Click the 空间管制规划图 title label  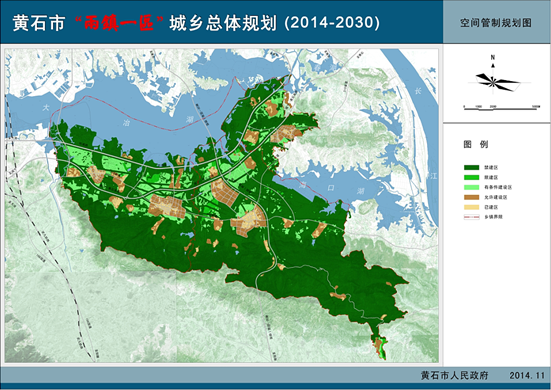click(496, 23)
